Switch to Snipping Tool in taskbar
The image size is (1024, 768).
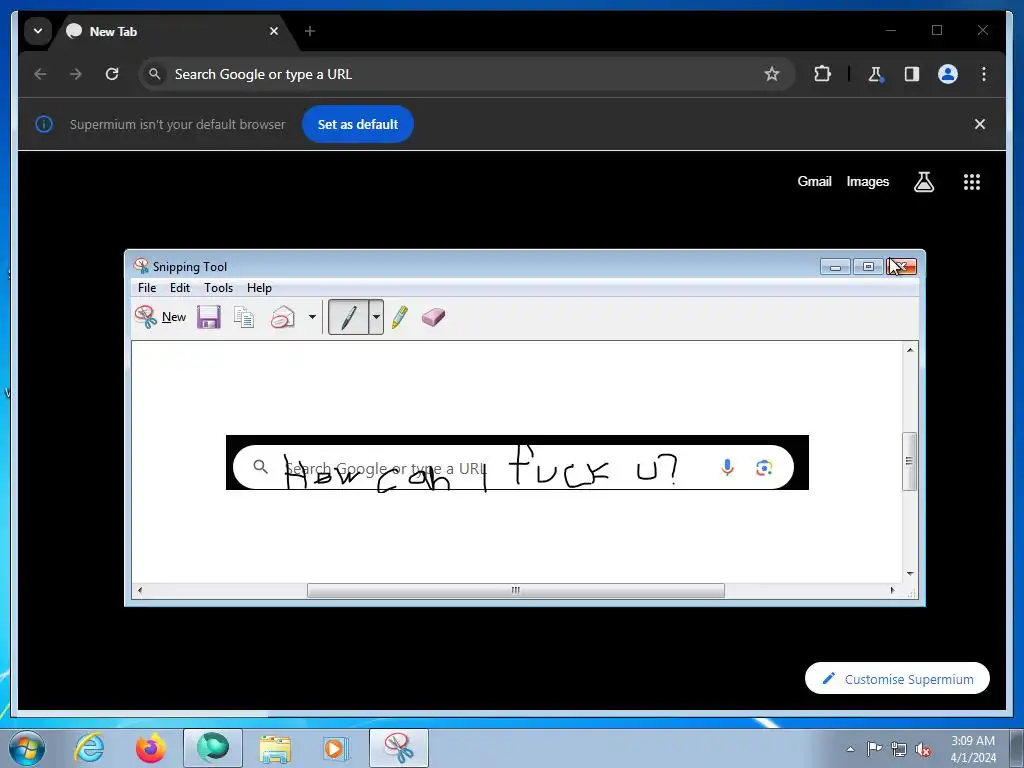point(399,748)
